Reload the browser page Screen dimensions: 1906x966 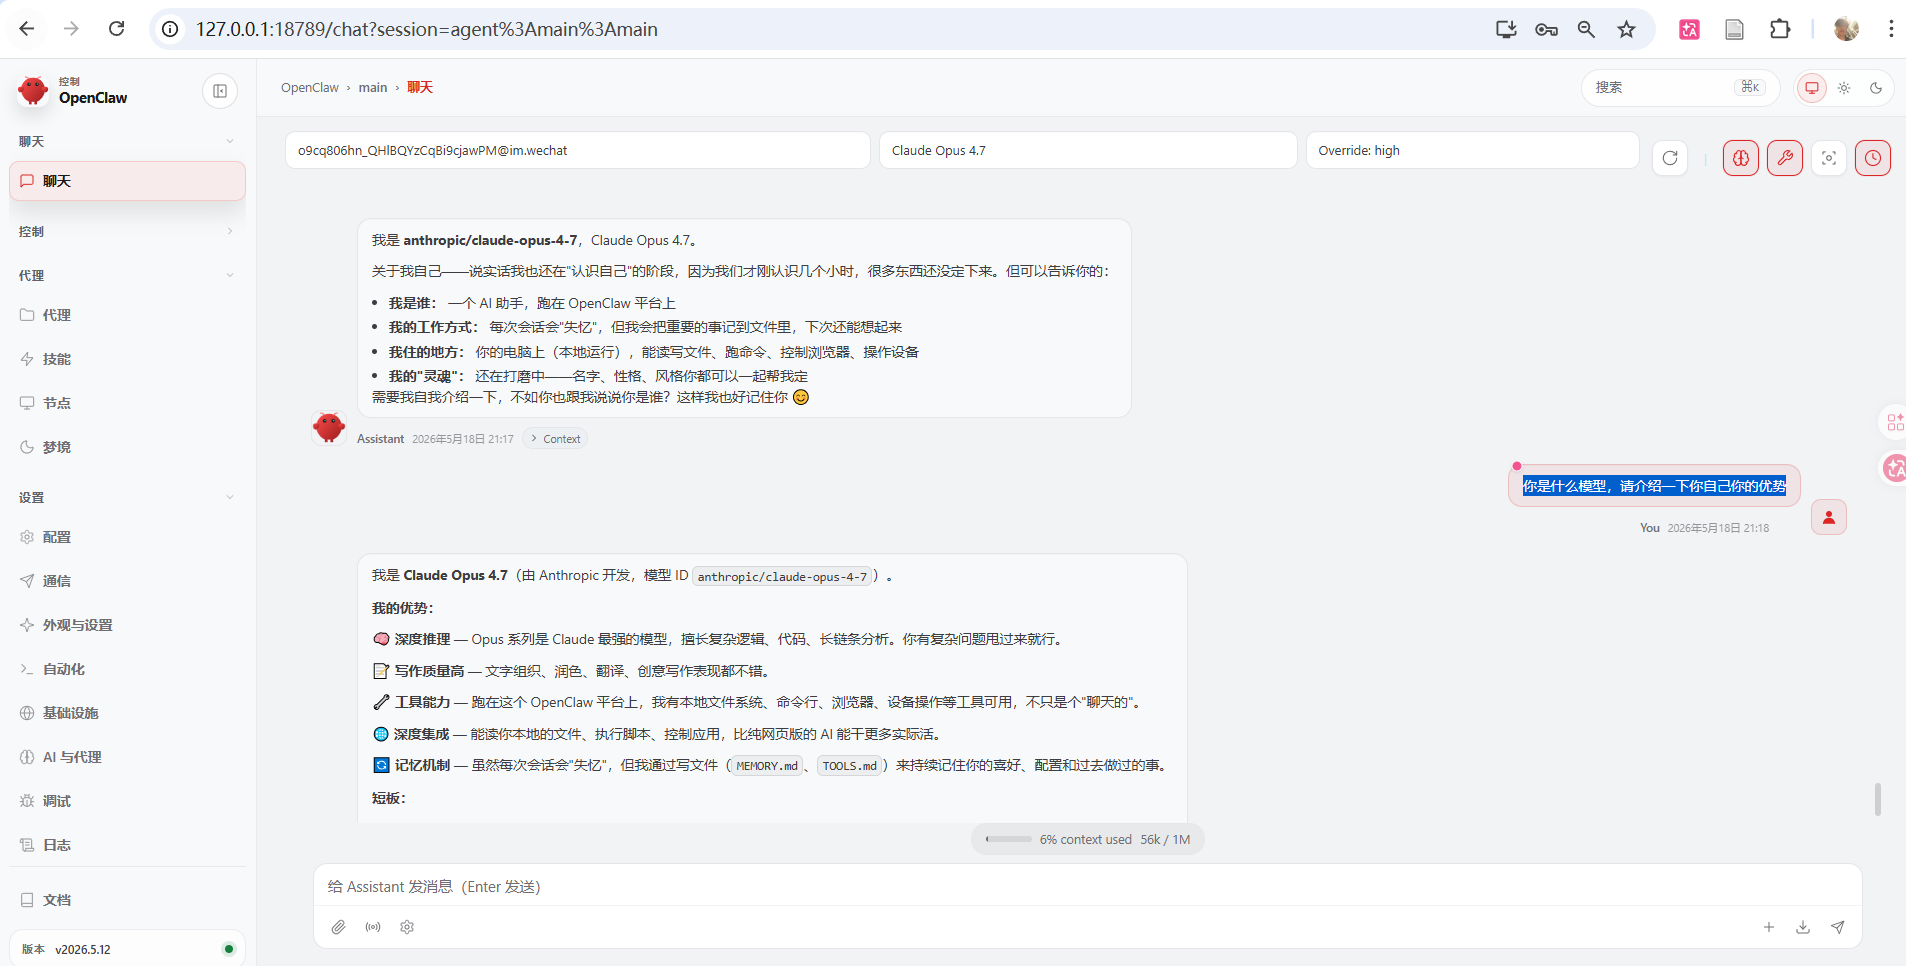pyautogui.click(x=117, y=29)
